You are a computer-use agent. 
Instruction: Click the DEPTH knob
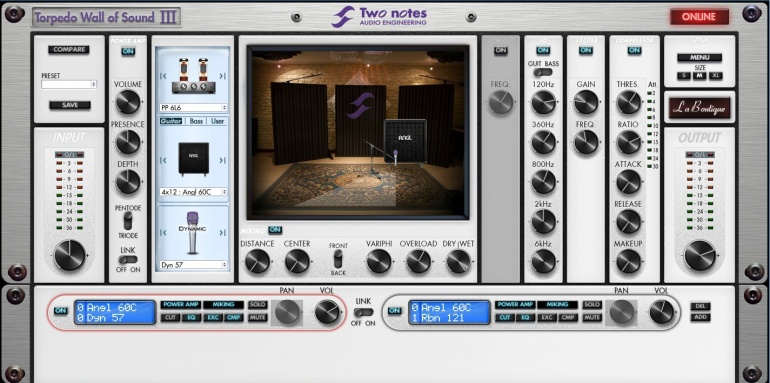click(128, 182)
